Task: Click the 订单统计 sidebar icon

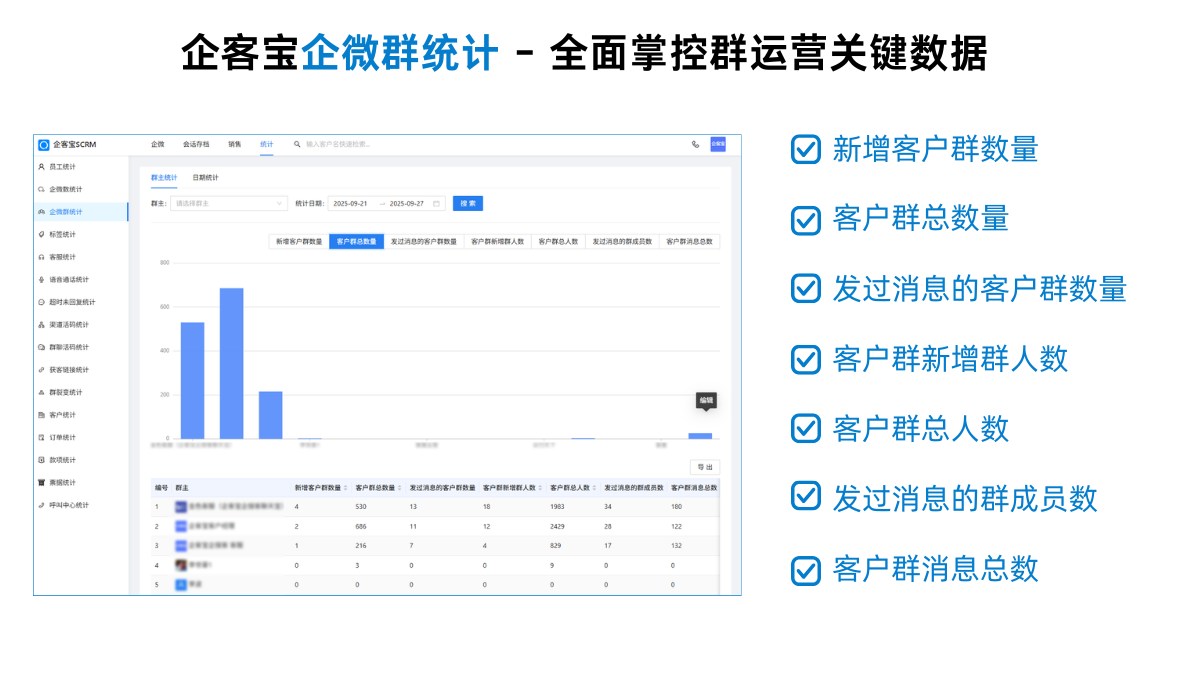Action: [x=41, y=437]
